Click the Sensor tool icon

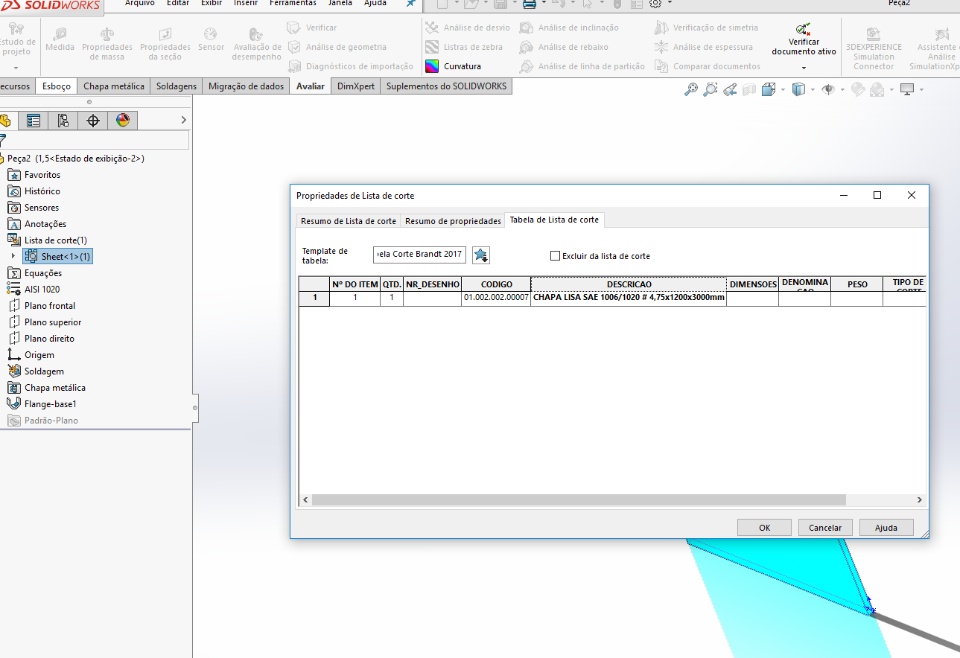(x=211, y=34)
